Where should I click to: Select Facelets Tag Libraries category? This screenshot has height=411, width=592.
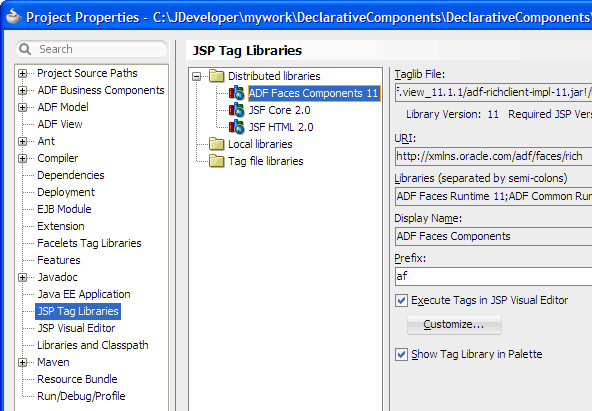tap(89, 243)
